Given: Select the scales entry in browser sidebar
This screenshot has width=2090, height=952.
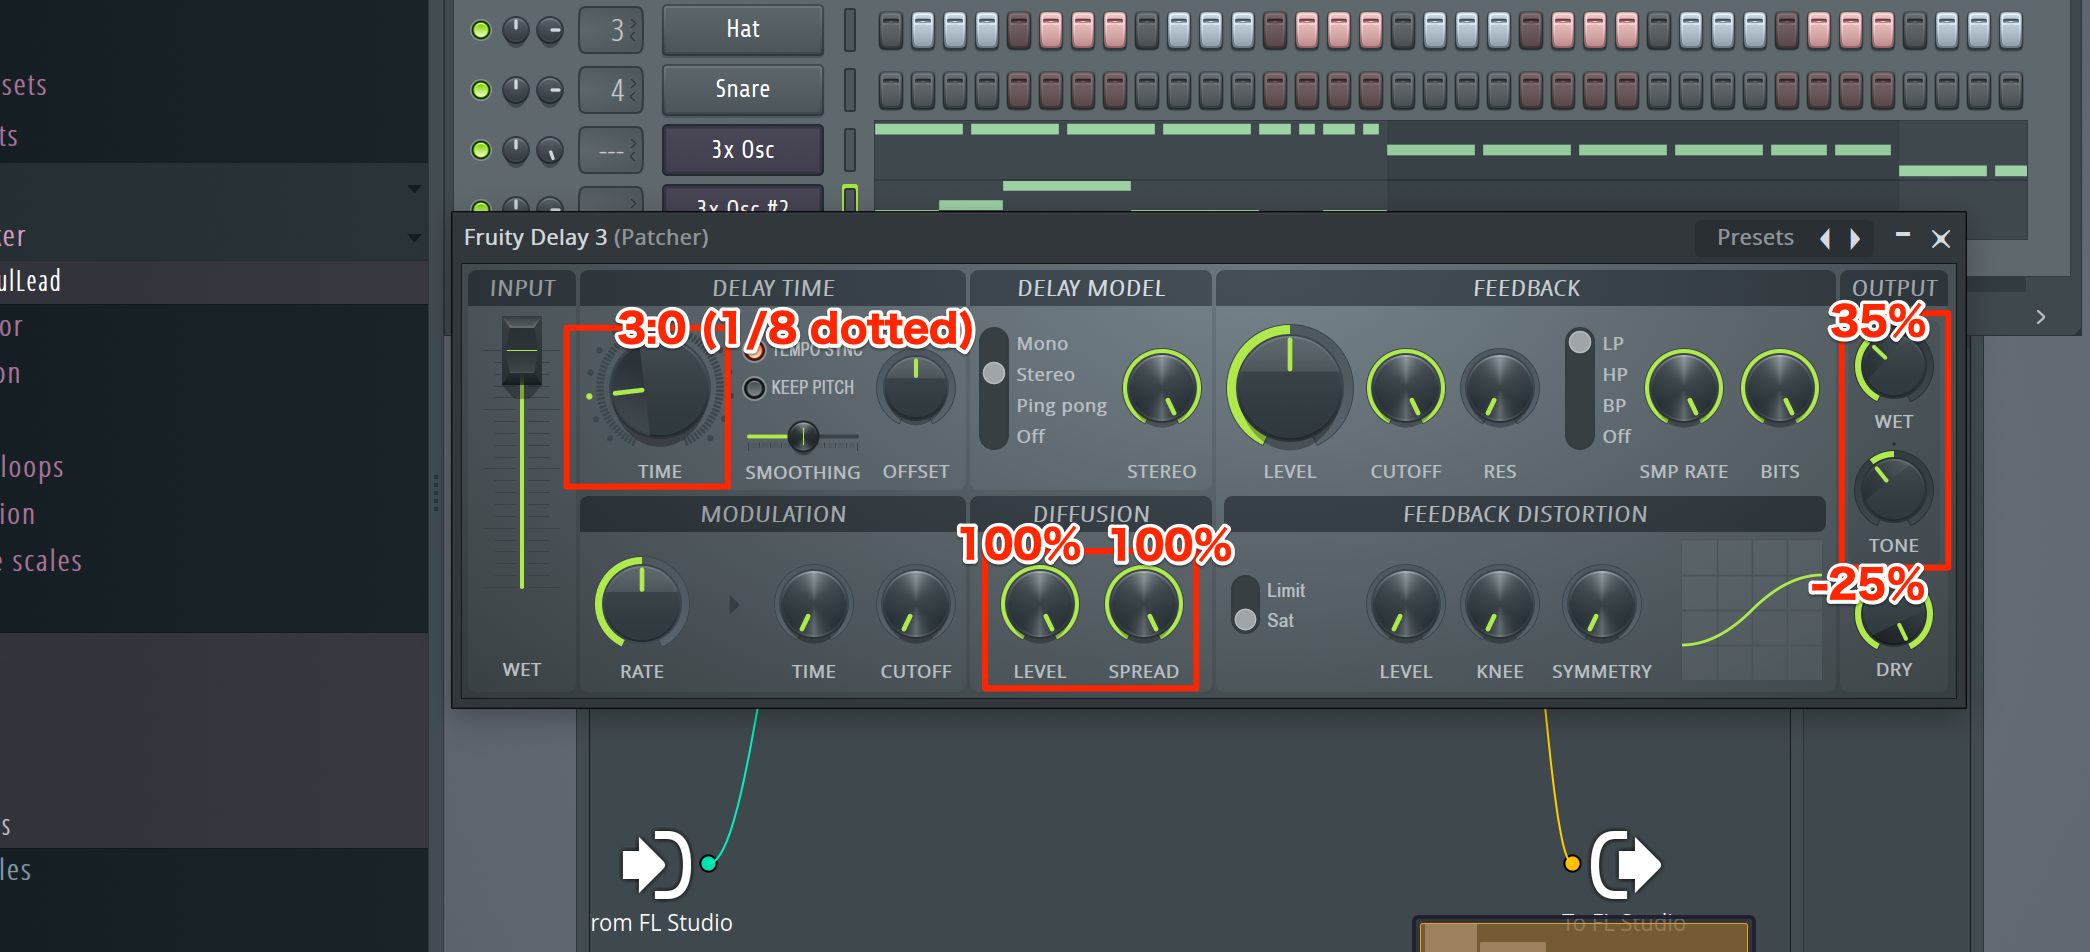Looking at the screenshot, I should pos(45,561).
